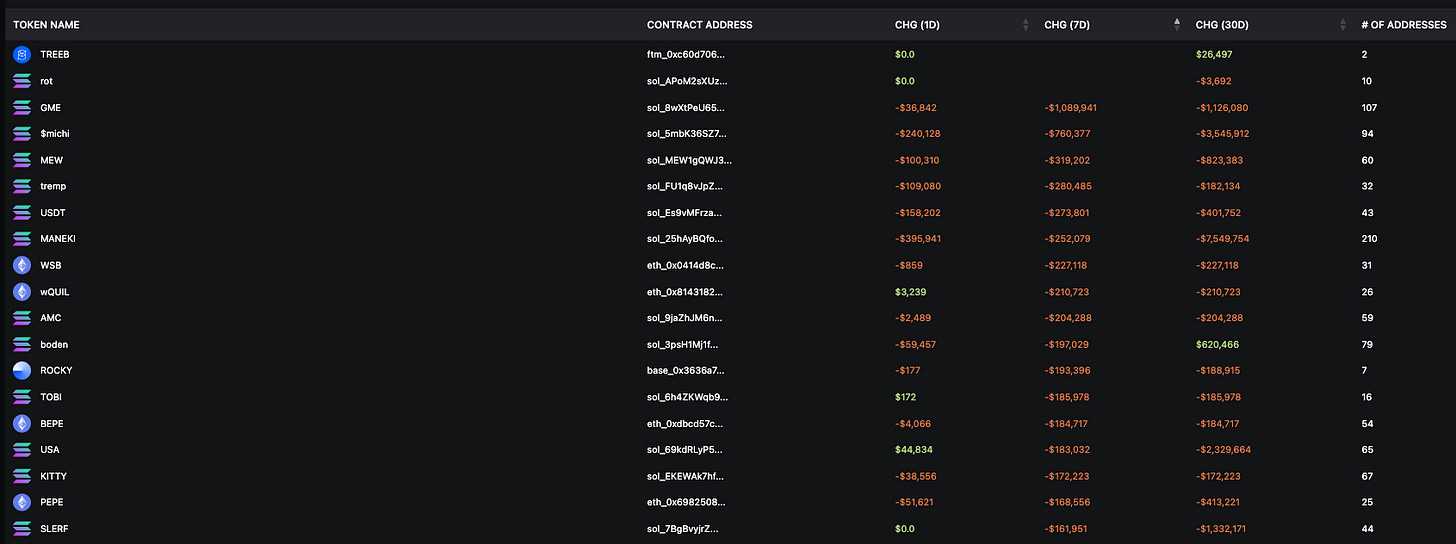Click the $26,497 value in TREEB row

point(1215,55)
